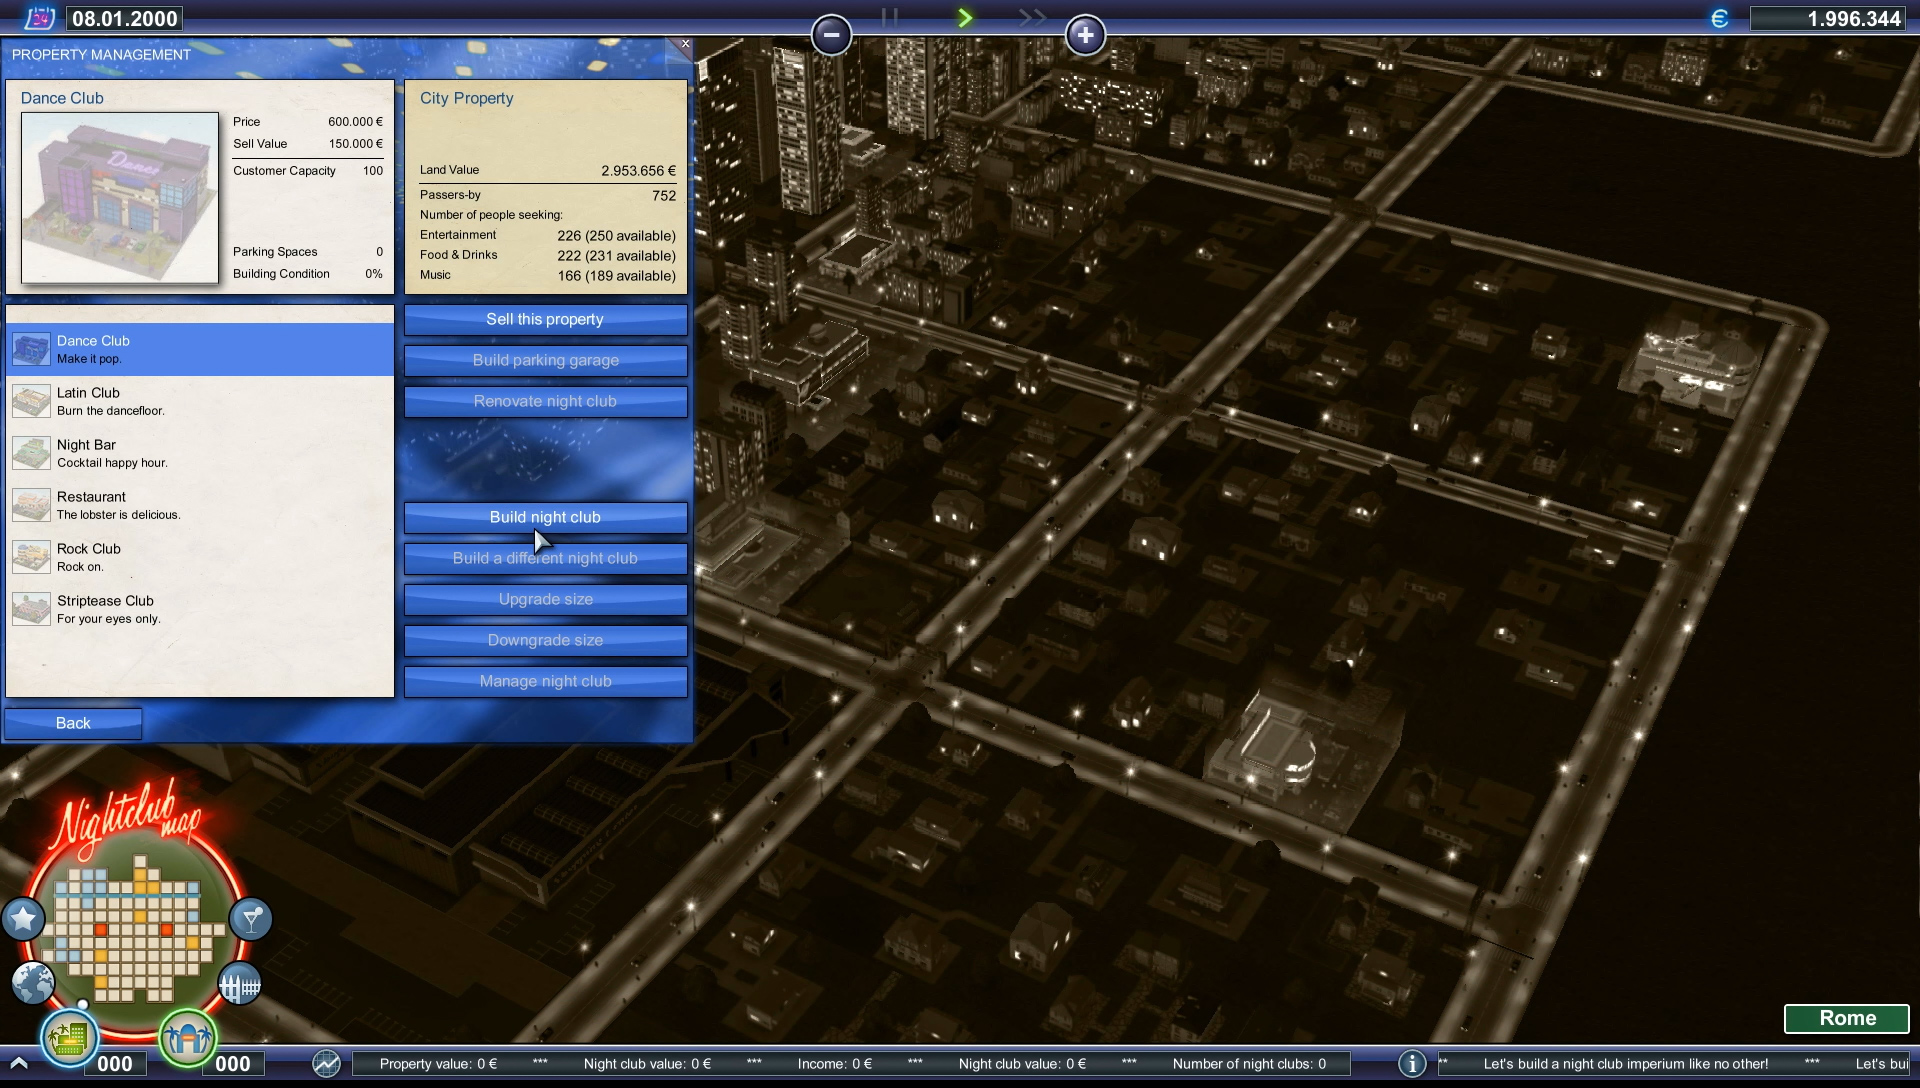Pause the game using the pause icon
The height and width of the screenshot is (1088, 1920).
(x=888, y=17)
